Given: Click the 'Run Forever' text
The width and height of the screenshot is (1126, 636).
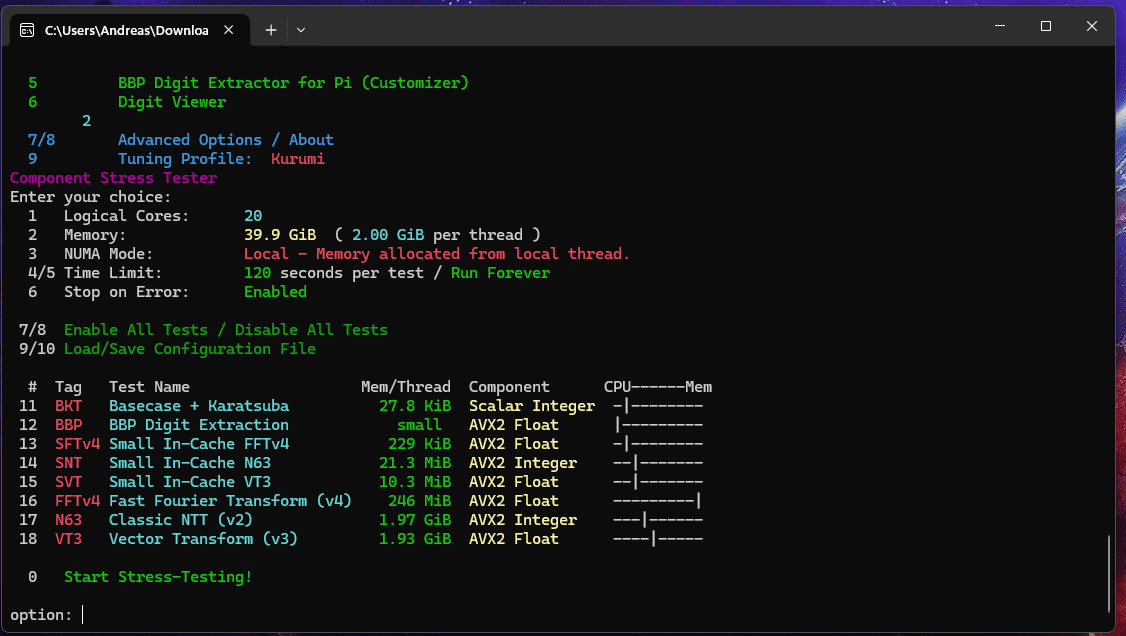Looking at the screenshot, I should 501,273.
